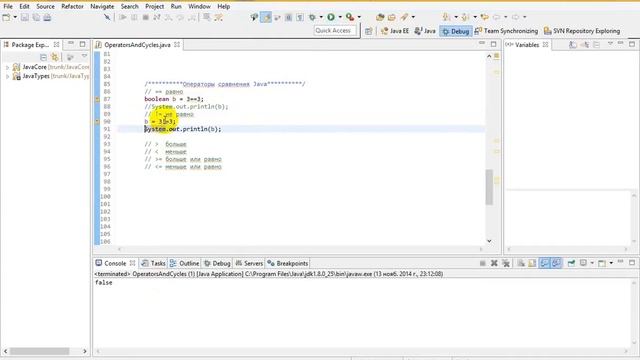
Task: Open the Window menu
Action: (x=199, y=7)
